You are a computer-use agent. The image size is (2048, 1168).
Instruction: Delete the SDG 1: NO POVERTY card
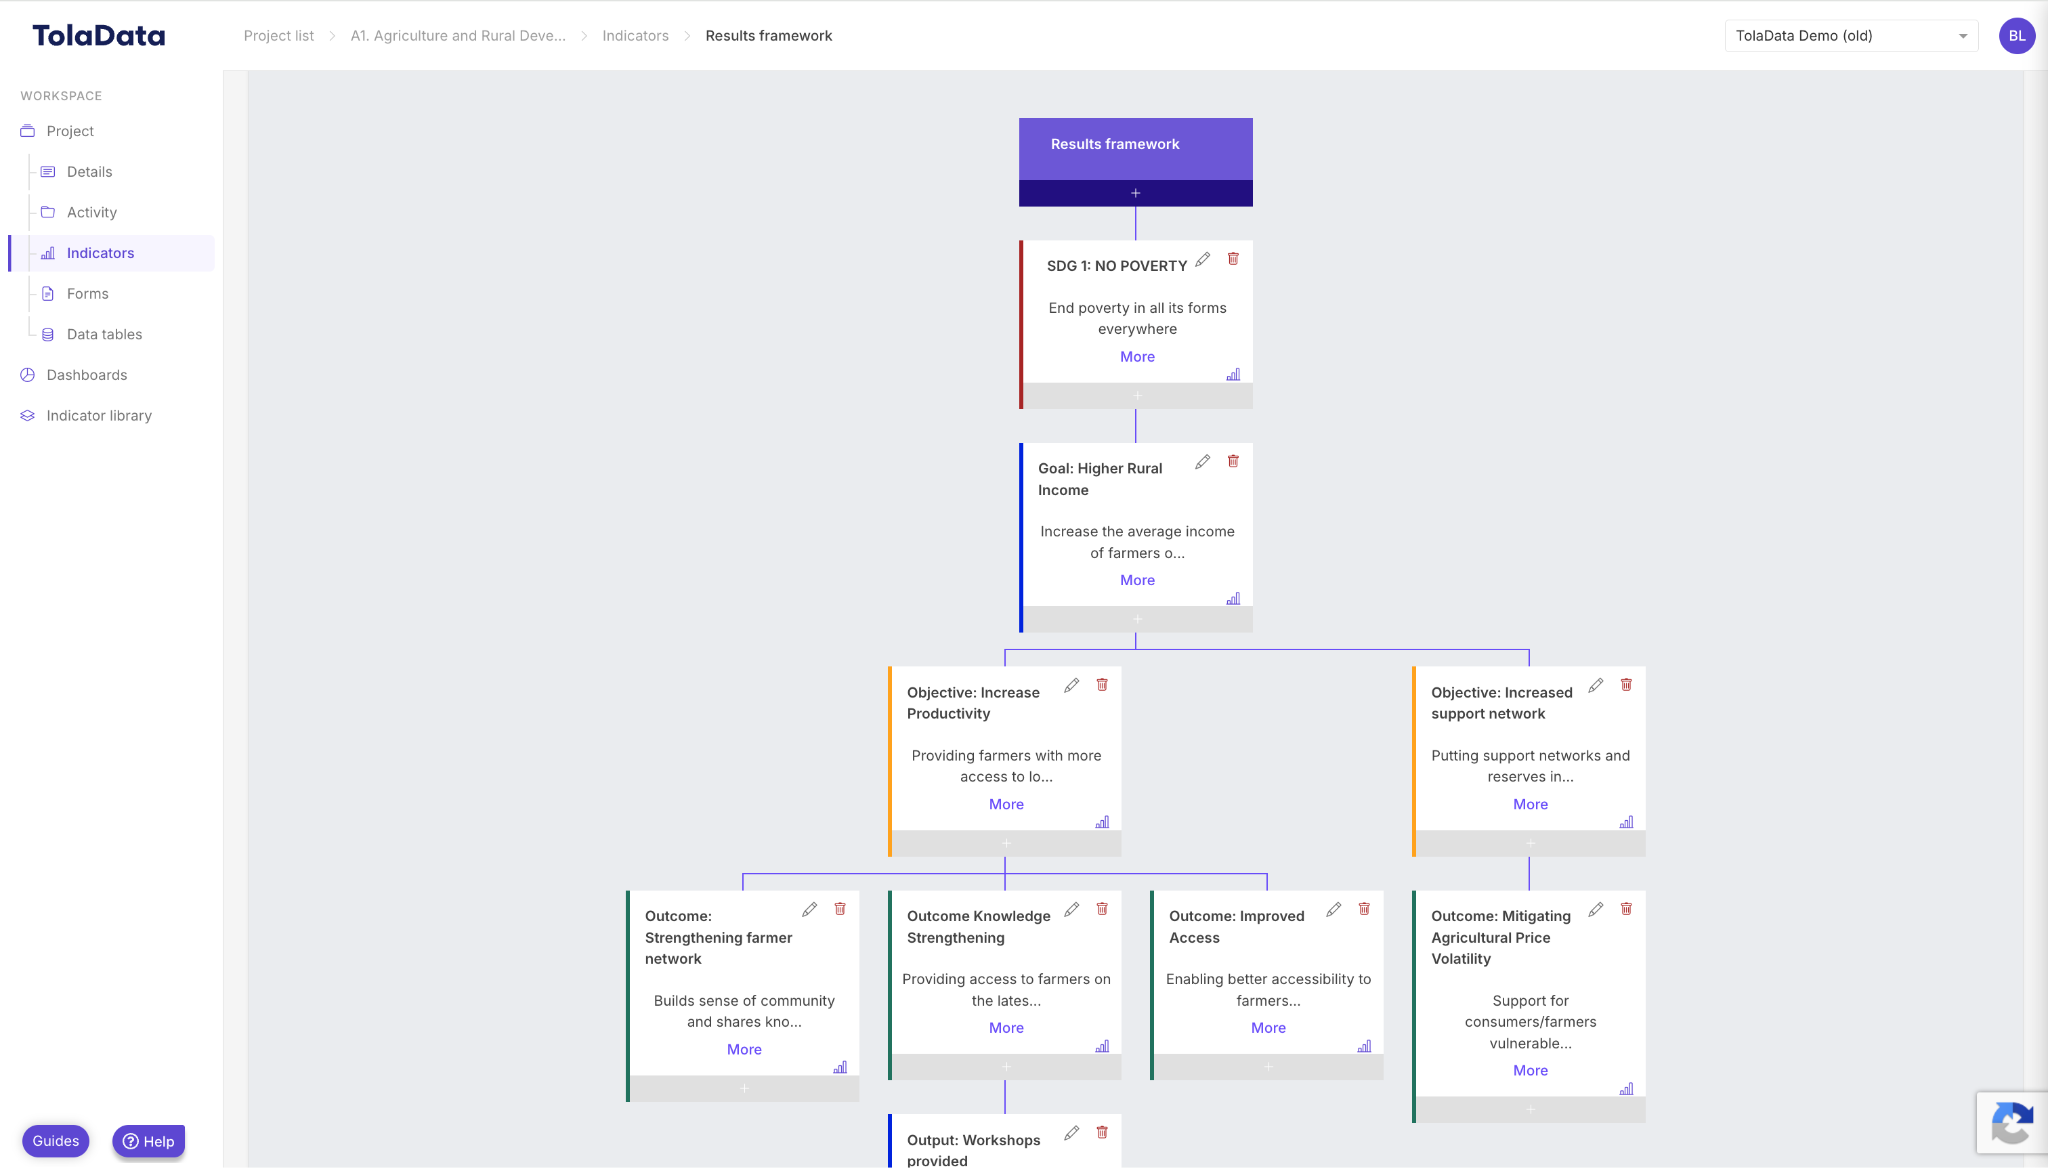1233,259
